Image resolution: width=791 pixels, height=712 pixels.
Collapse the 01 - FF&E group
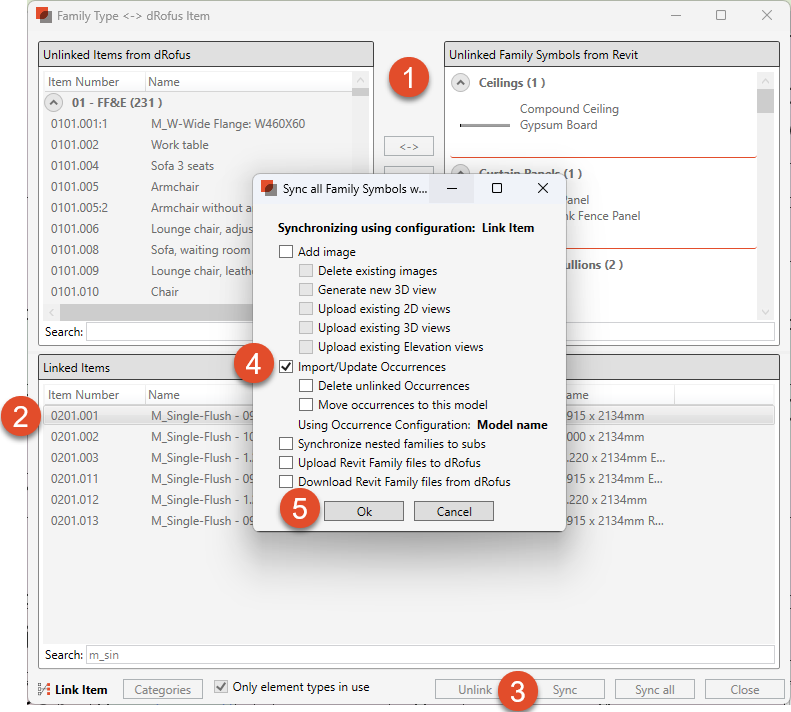(x=55, y=103)
